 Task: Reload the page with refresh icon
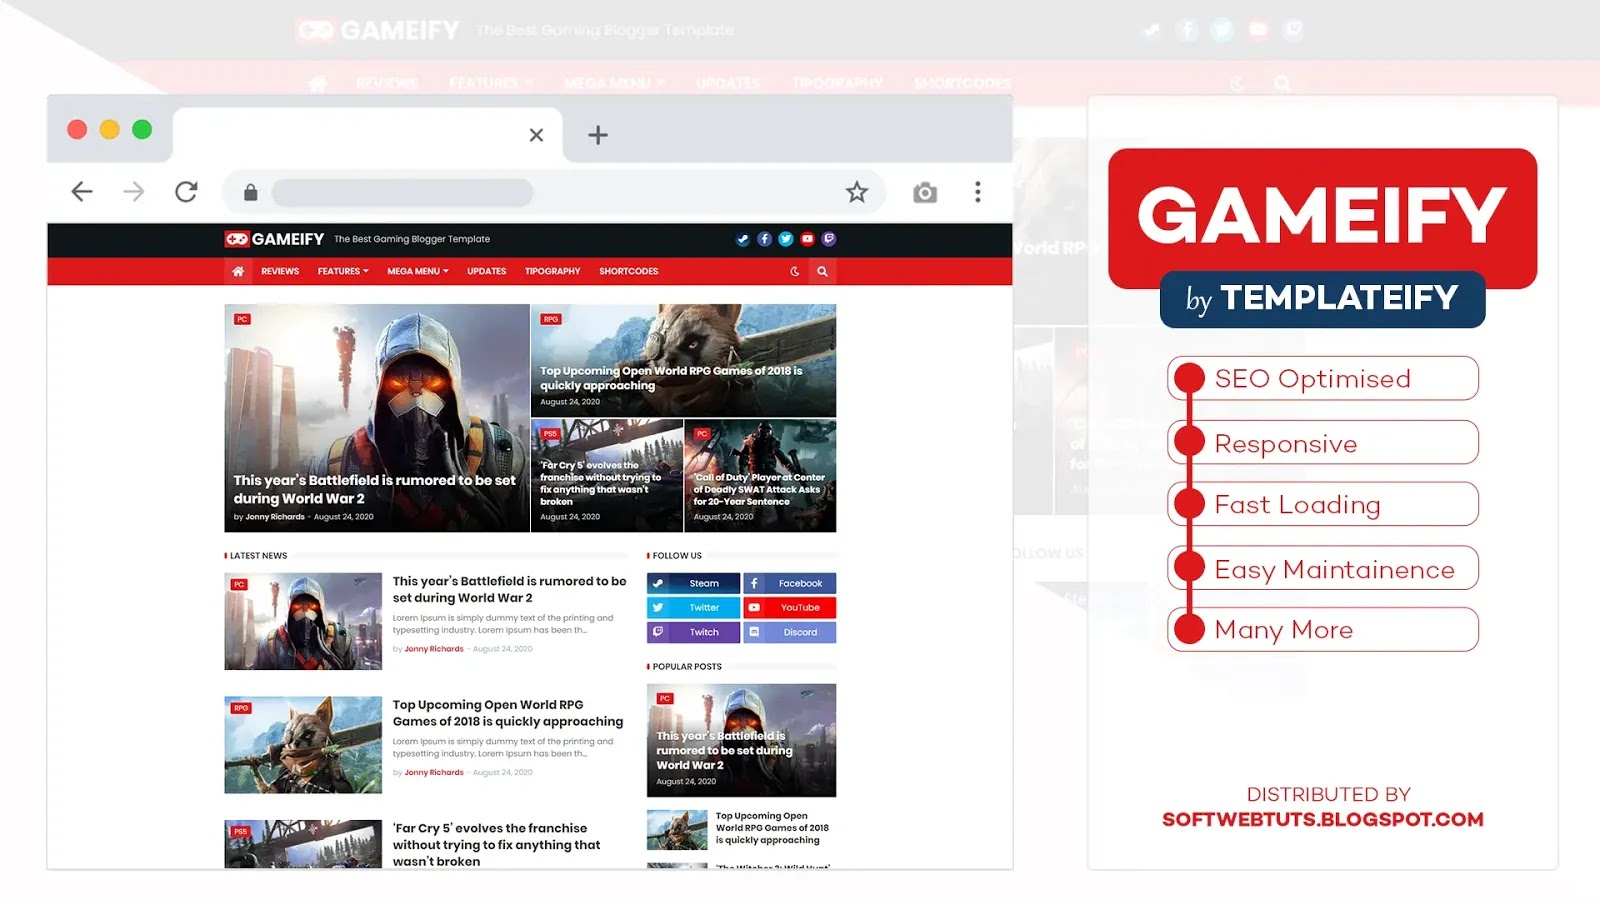click(186, 192)
